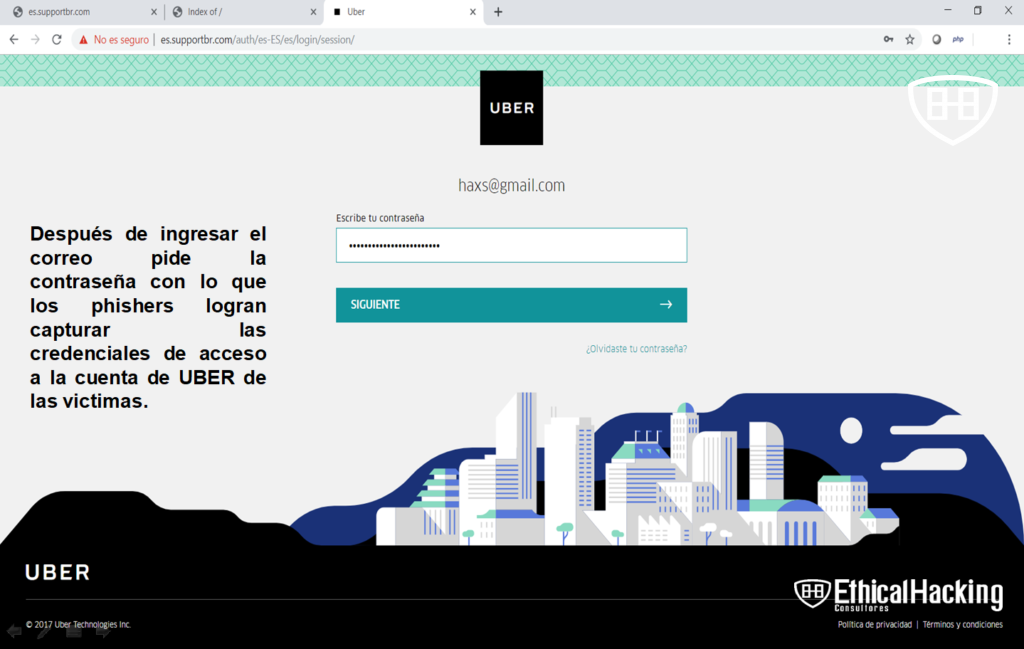The width and height of the screenshot is (1024, 649).
Task: Click the 'No es seguro' warning icon
Action: [84, 40]
